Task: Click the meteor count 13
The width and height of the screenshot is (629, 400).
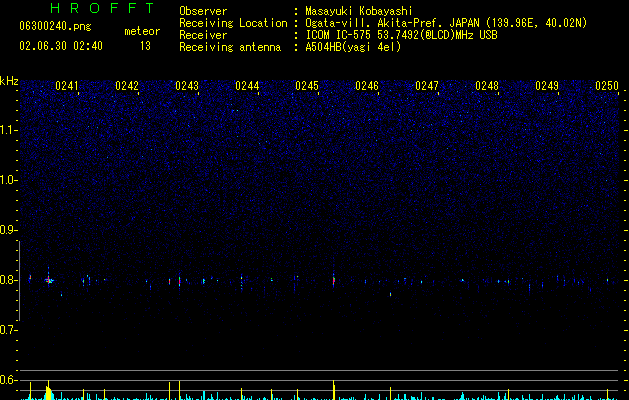Action: tap(145, 46)
